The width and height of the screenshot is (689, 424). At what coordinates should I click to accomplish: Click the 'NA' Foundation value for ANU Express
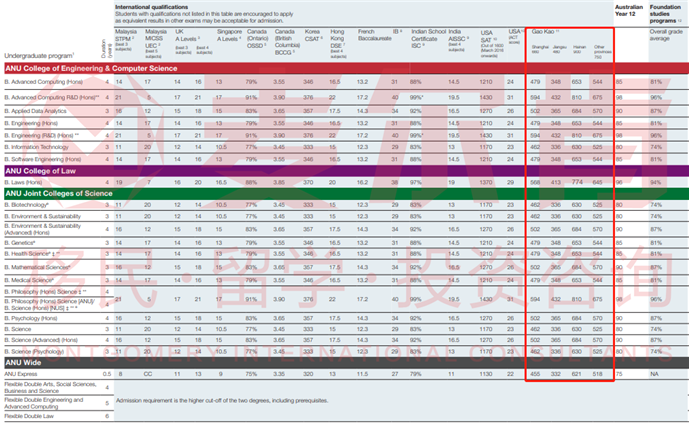[x=655, y=374]
